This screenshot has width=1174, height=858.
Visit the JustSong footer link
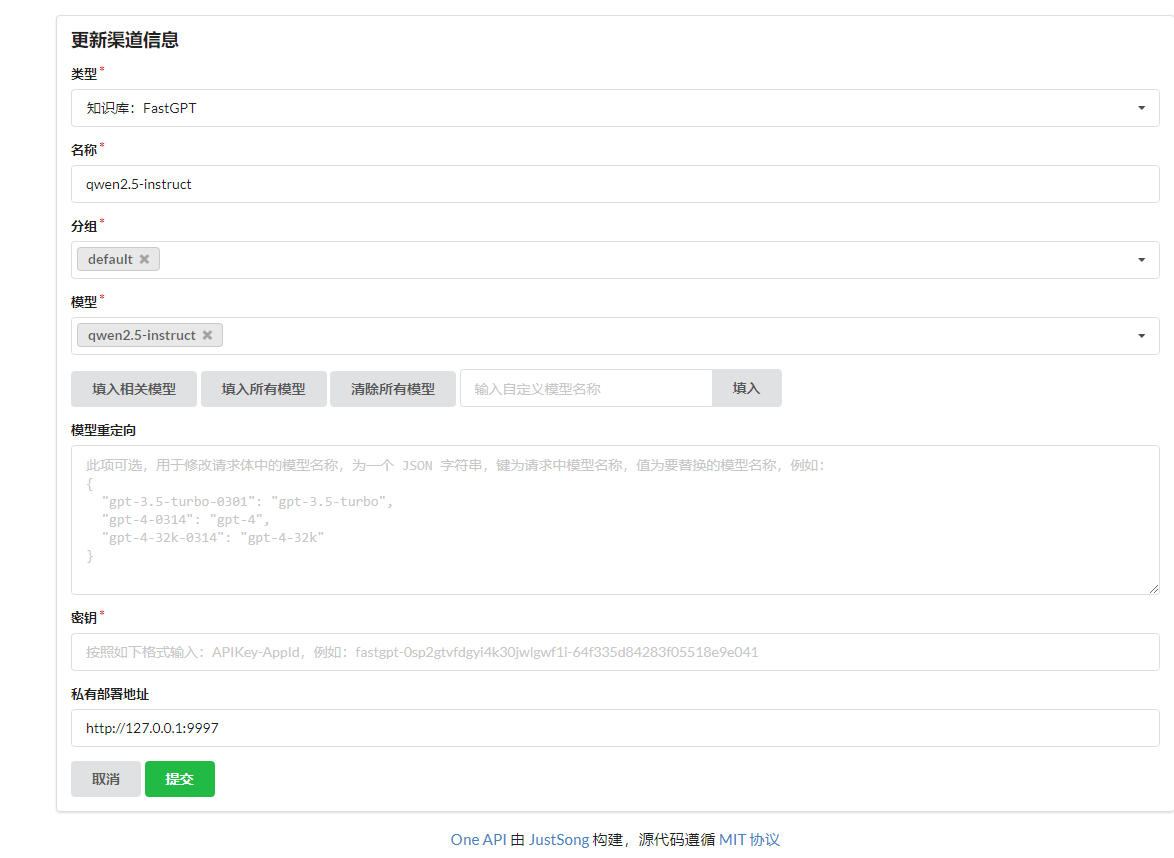pyautogui.click(x=559, y=840)
